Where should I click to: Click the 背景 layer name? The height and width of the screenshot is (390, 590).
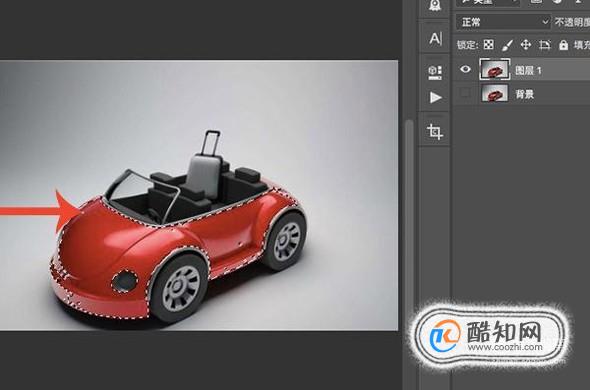[x=525, y=94]
